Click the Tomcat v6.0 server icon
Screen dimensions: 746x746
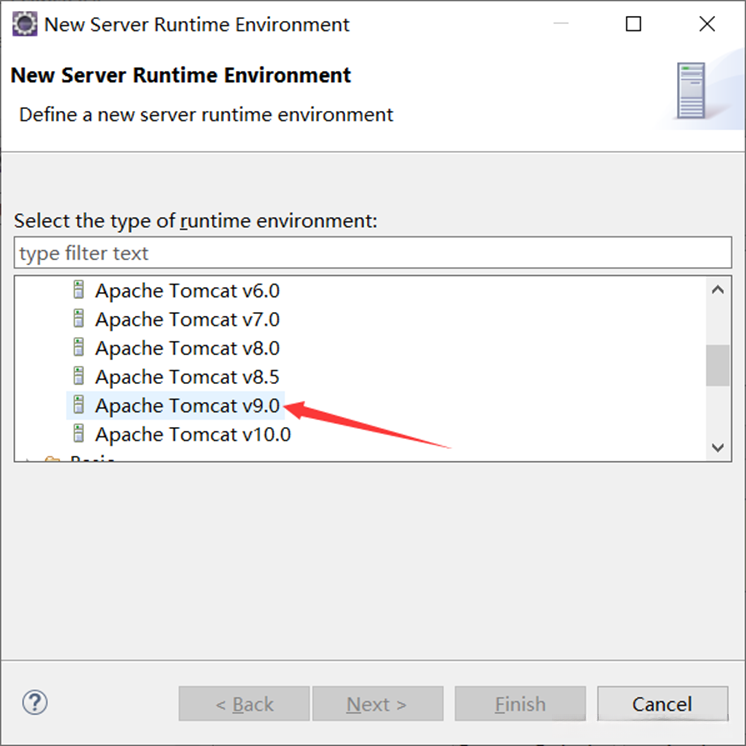pos(79,291)
